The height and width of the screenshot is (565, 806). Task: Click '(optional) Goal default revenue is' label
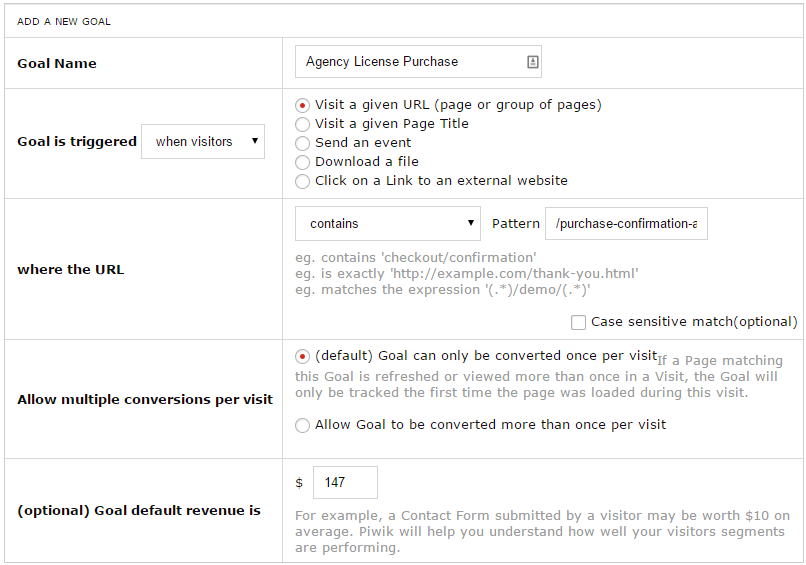(x=139, y=511)
